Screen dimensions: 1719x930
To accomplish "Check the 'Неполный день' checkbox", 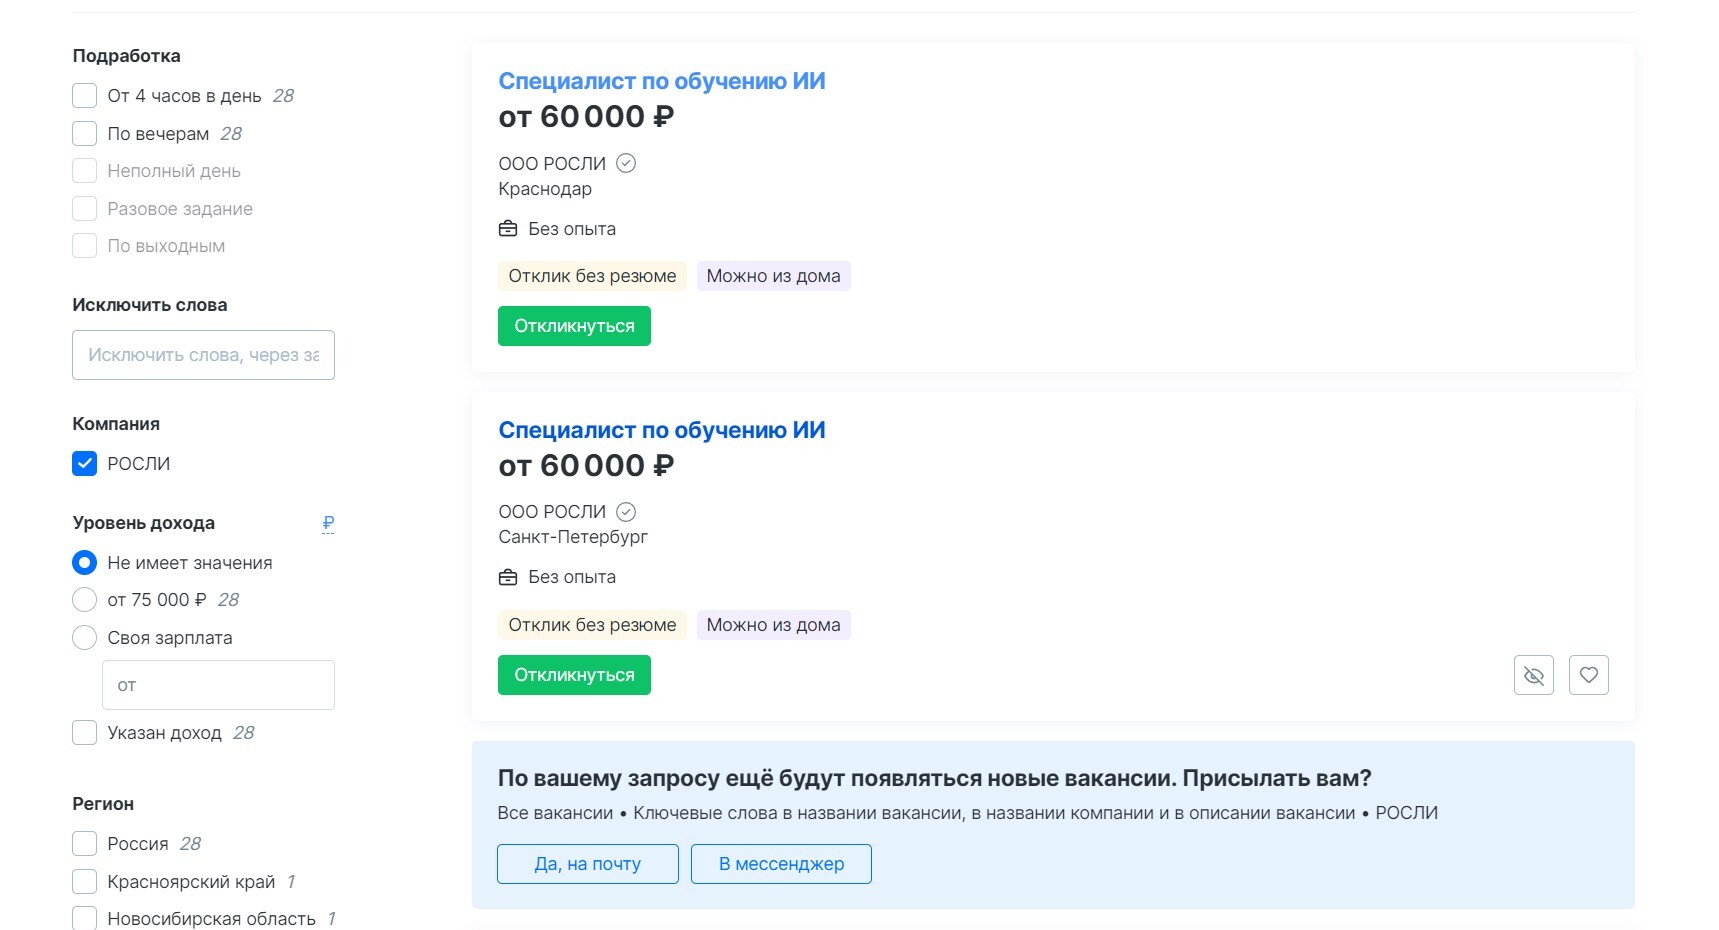I will coord(85,171).
